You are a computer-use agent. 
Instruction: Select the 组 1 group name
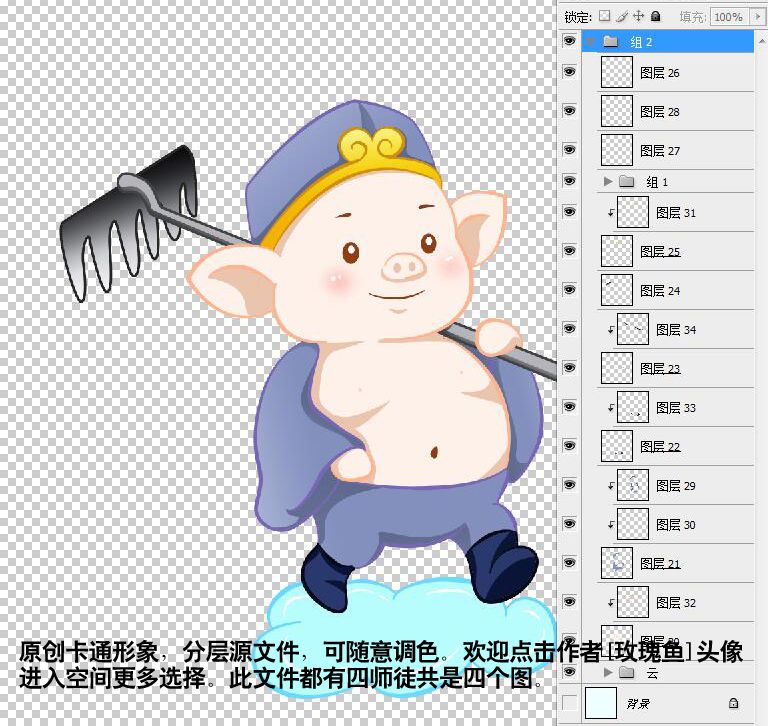657,182
